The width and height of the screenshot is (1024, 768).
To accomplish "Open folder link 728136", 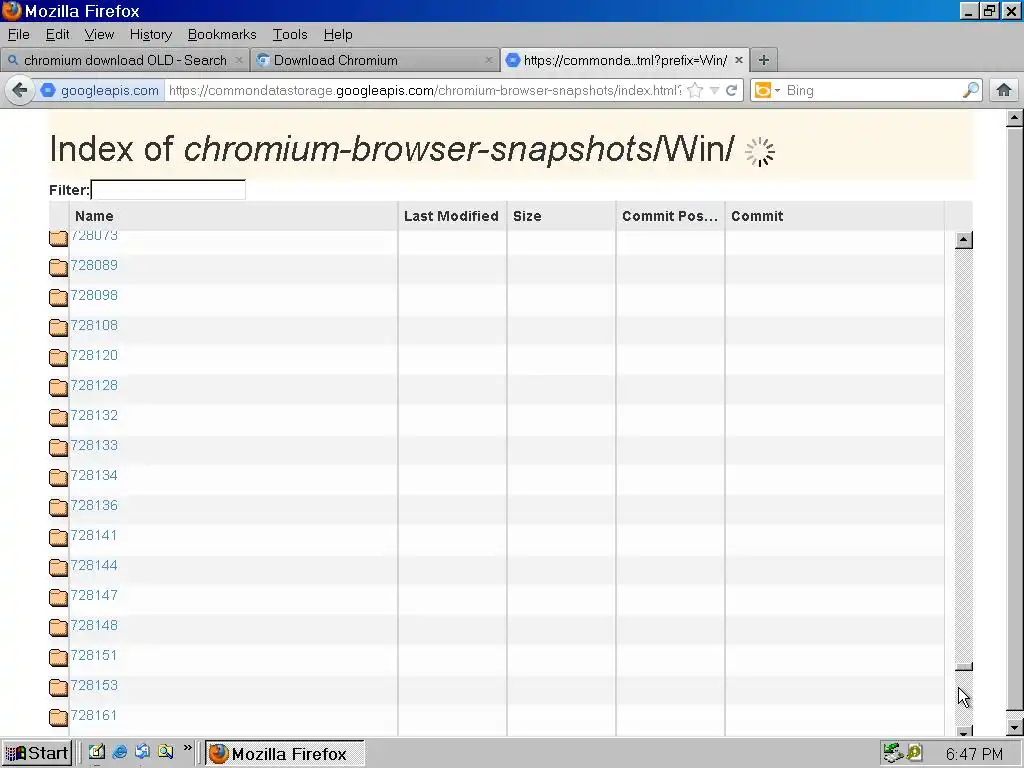I will click(94, 505).
